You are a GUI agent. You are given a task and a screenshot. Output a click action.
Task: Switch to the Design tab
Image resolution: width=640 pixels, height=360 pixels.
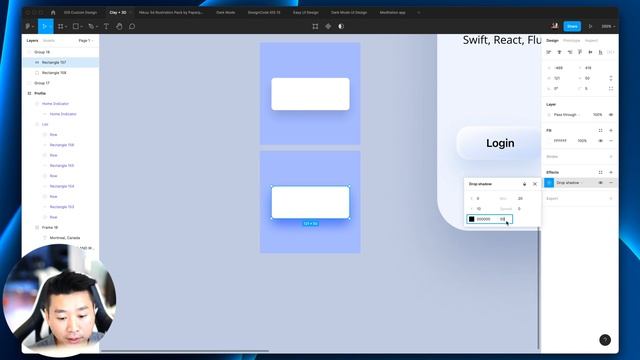pyautogui.click(x=552, y=40)
